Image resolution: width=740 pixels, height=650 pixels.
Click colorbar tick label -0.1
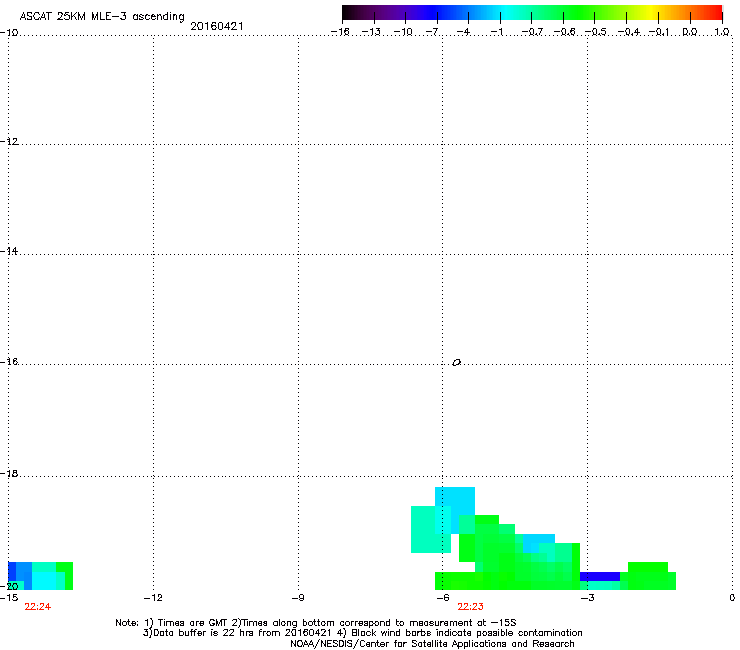coord(659,32)
